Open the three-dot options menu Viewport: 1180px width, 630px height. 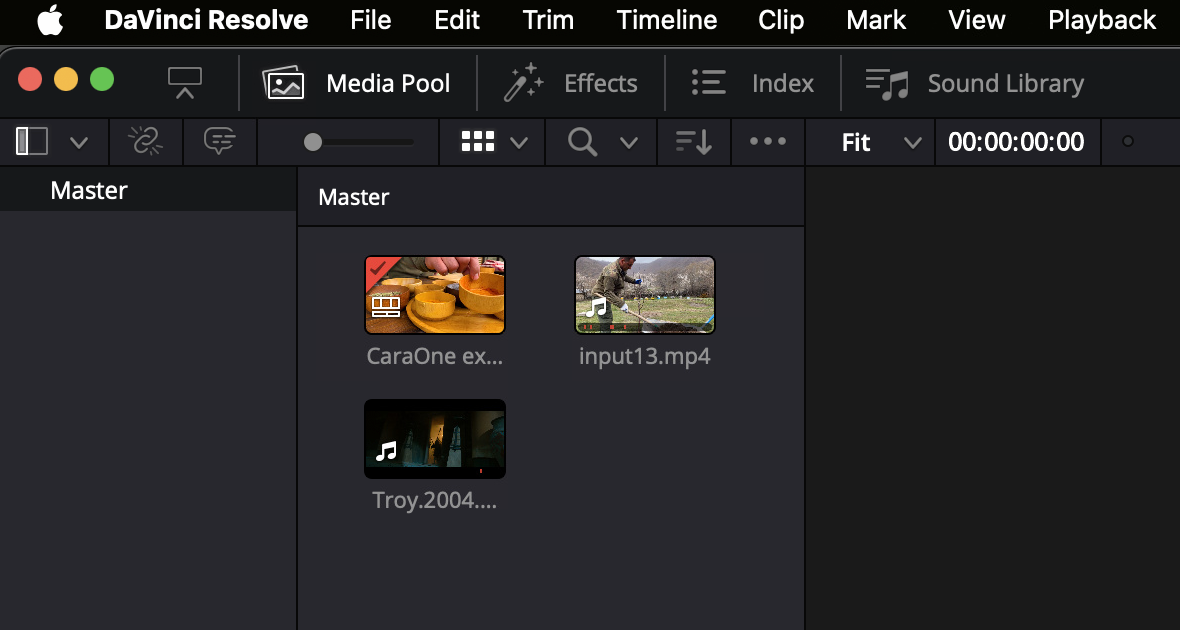point(768,141)
